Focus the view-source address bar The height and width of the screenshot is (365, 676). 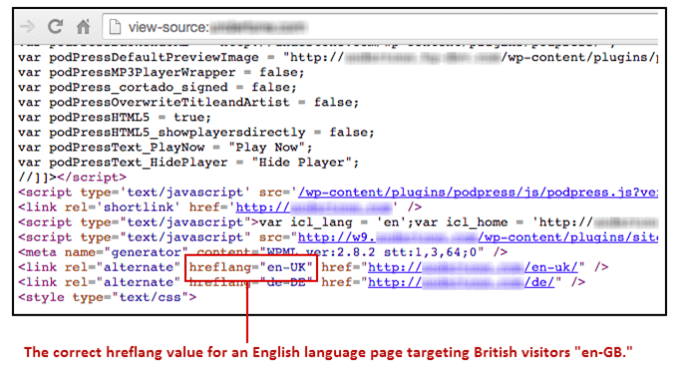coord(379,27)
